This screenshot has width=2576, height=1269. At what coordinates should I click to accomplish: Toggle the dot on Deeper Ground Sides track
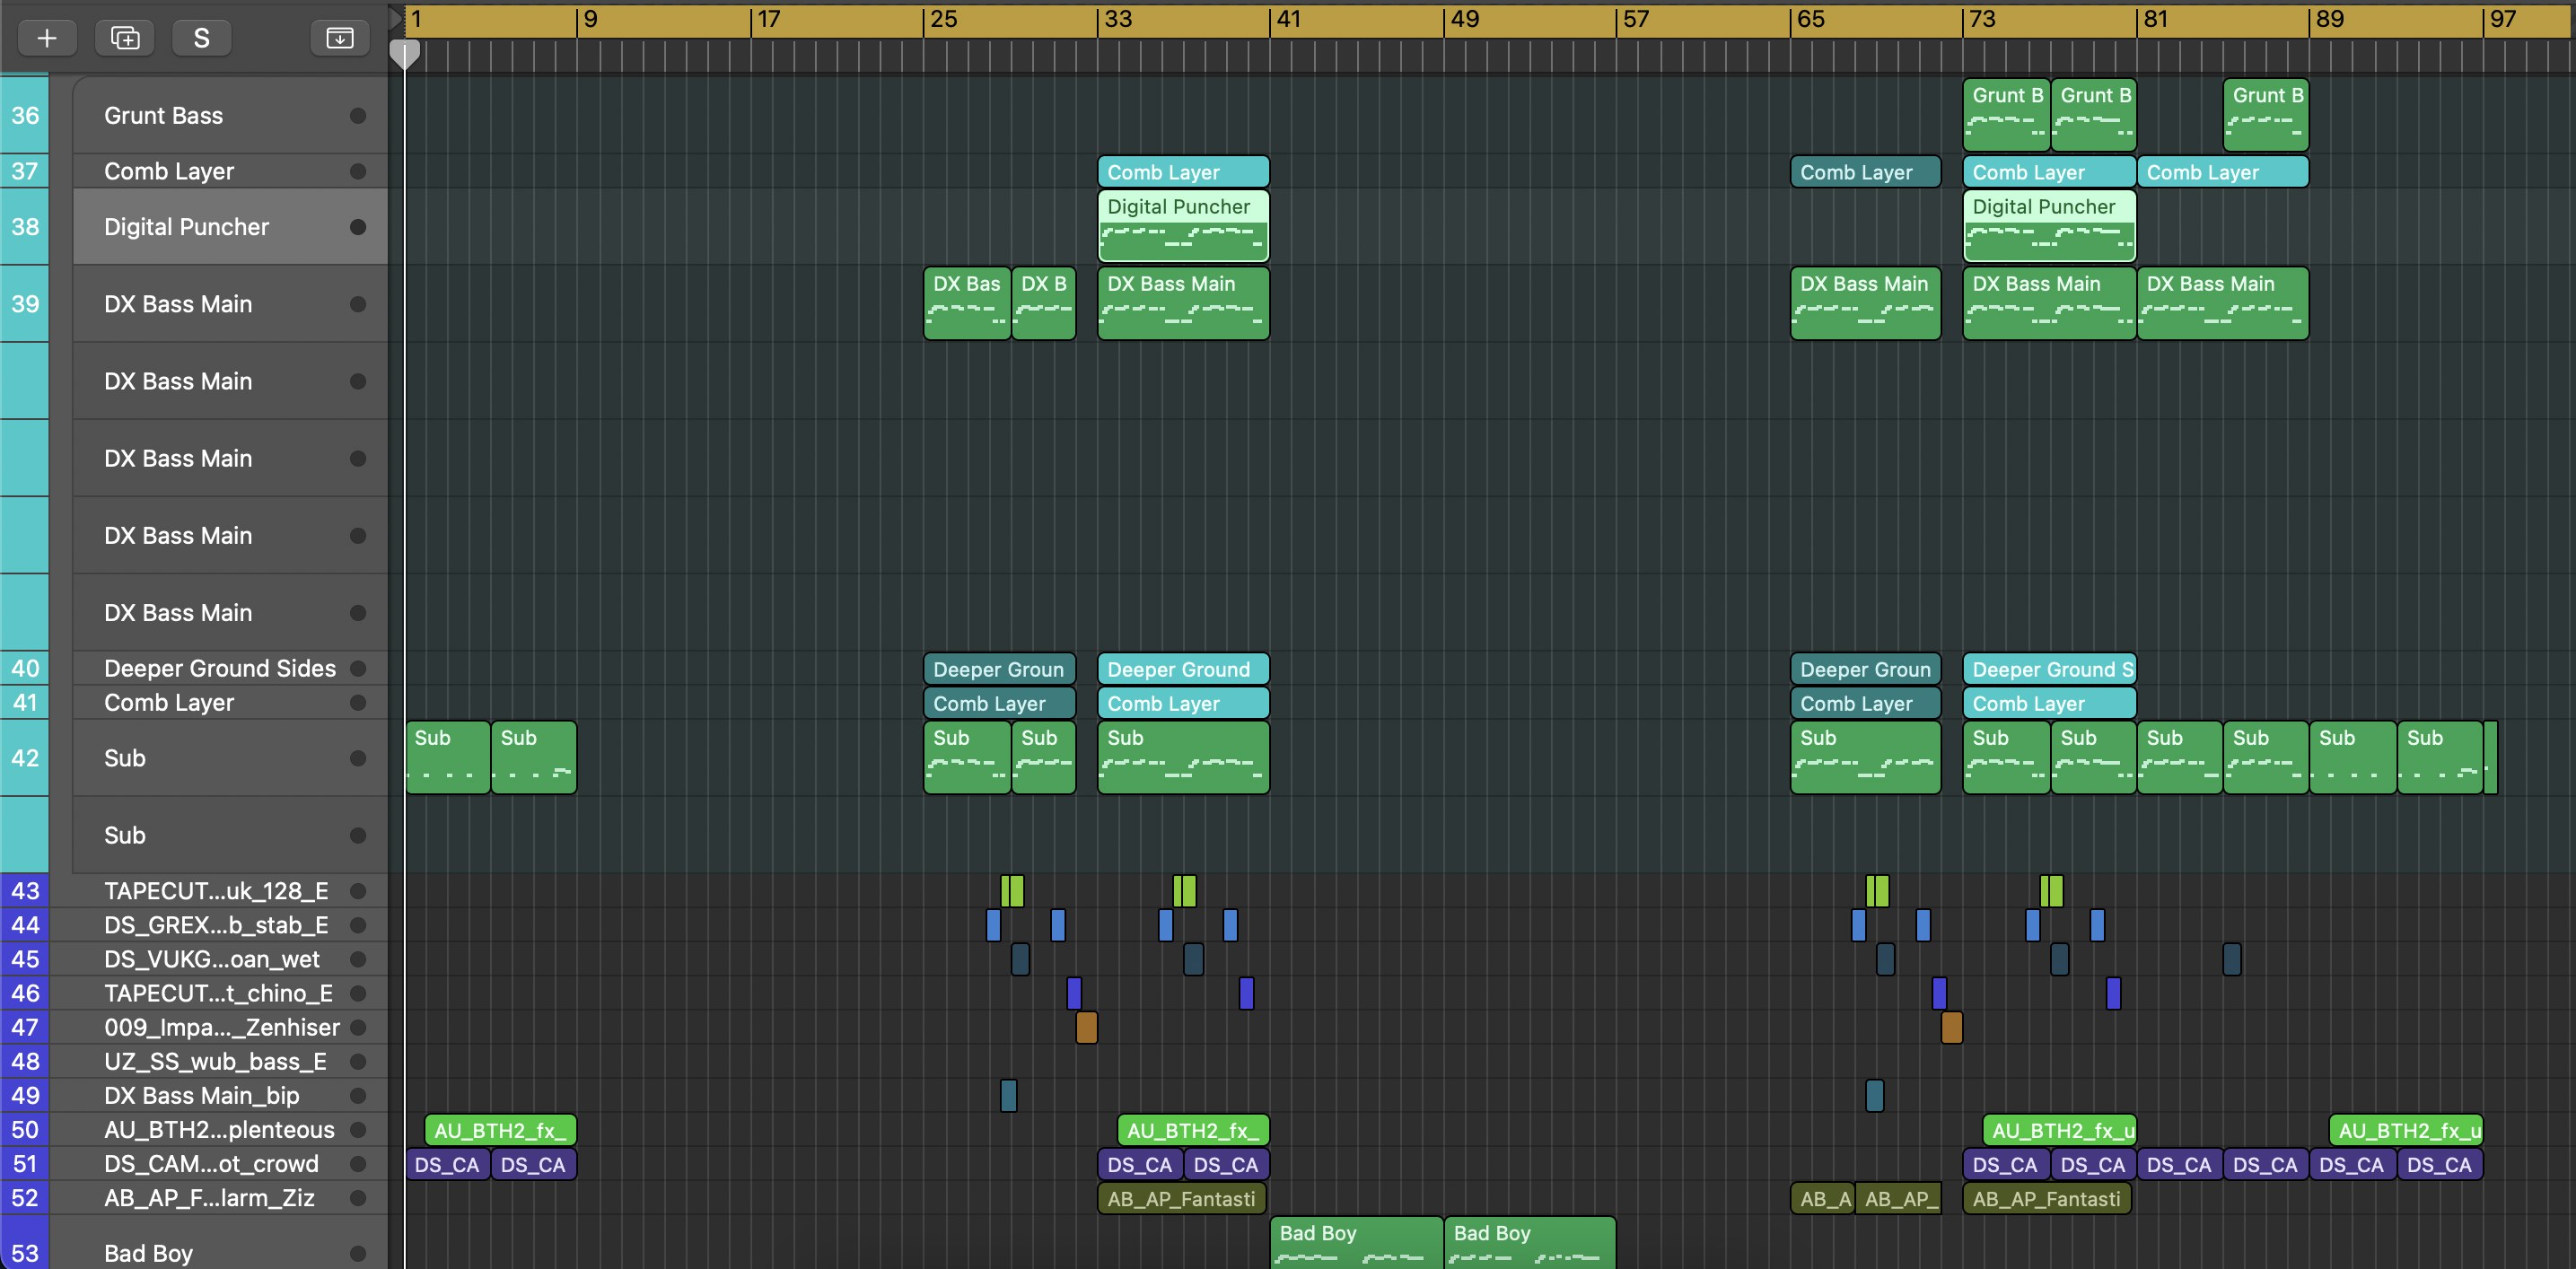coord(357,668)
